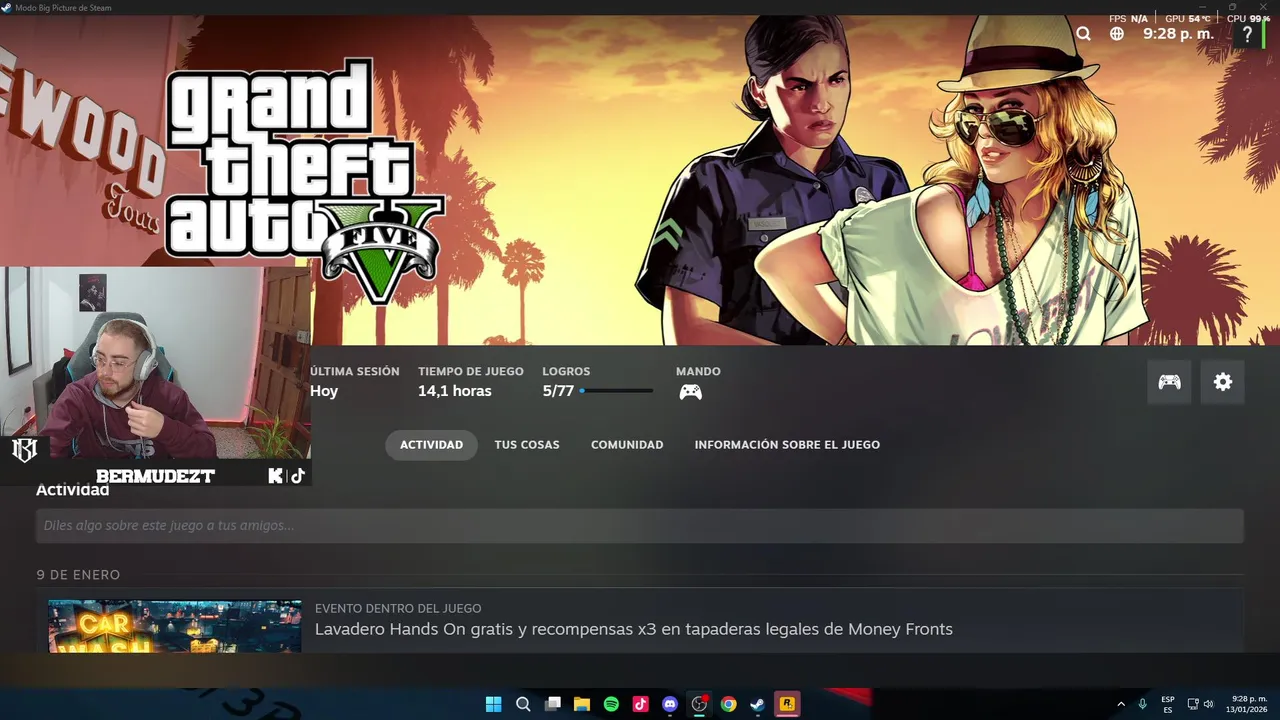Open controller configuration gamepad button

[1169, 382]
